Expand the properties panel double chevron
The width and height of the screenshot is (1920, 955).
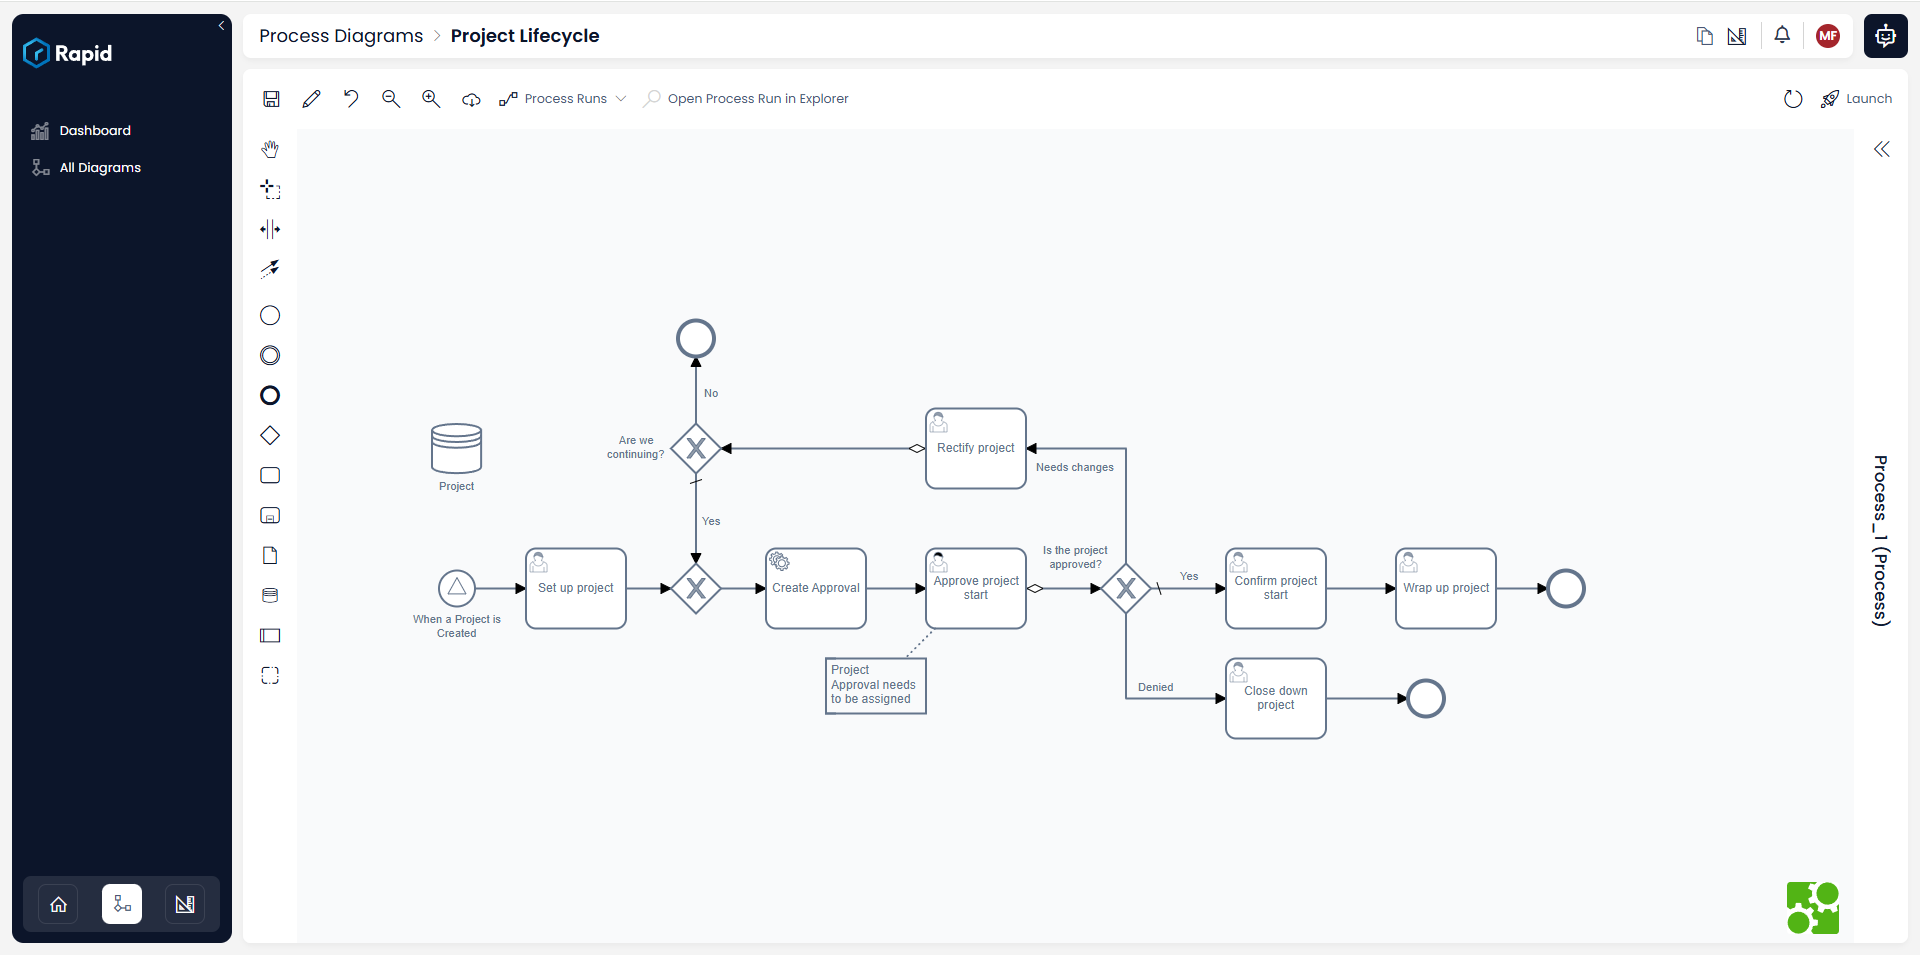[1882, 149]
